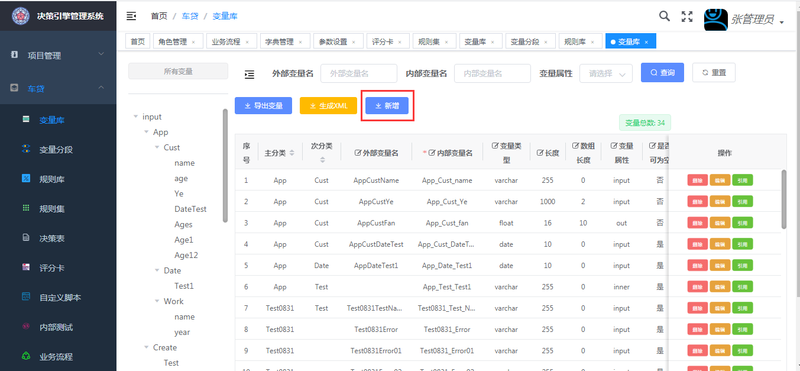Collapse the Cust tree node

click(157, 147)
